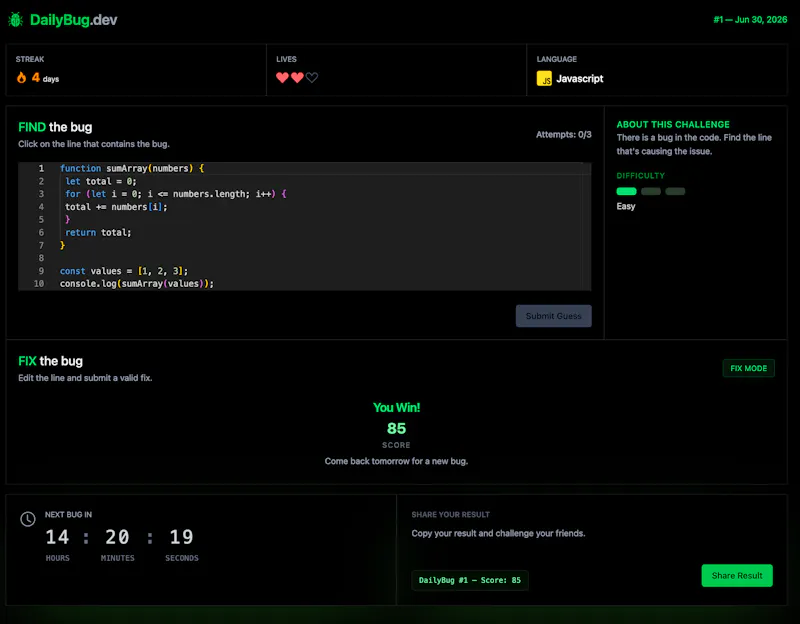Click the second filled heart life

point(297,78)
